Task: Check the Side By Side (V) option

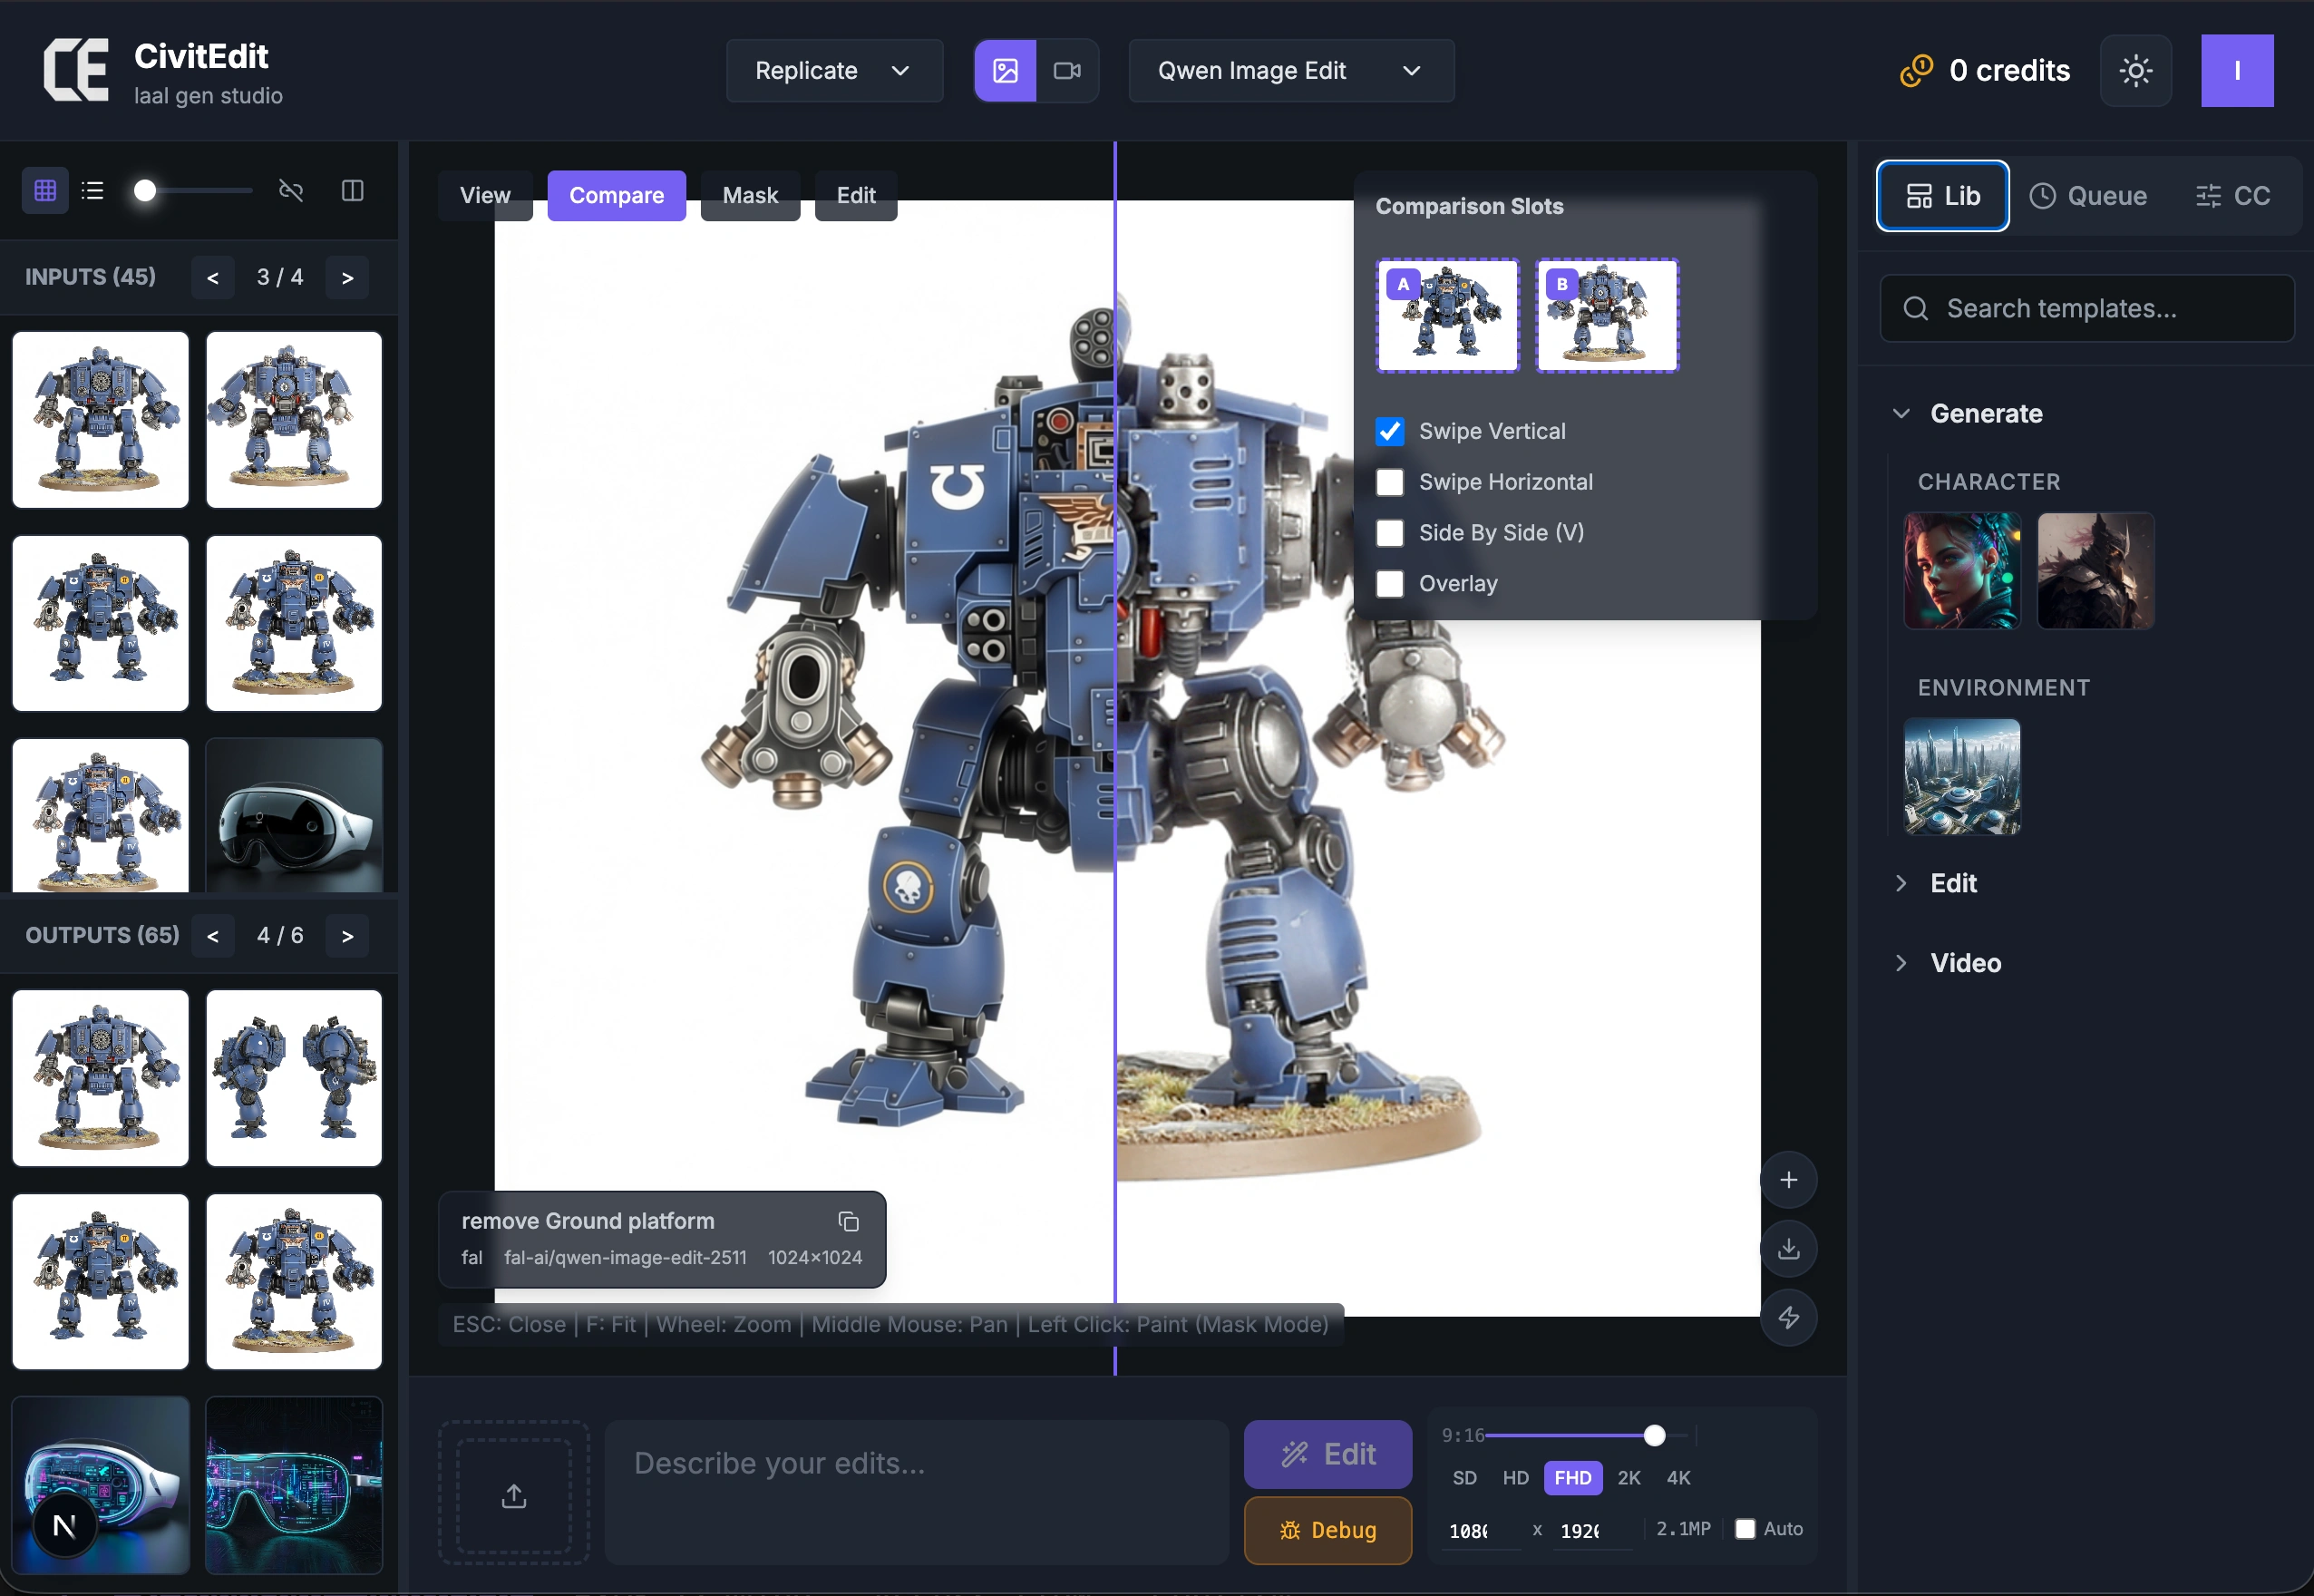Action: coord(1390,533)
